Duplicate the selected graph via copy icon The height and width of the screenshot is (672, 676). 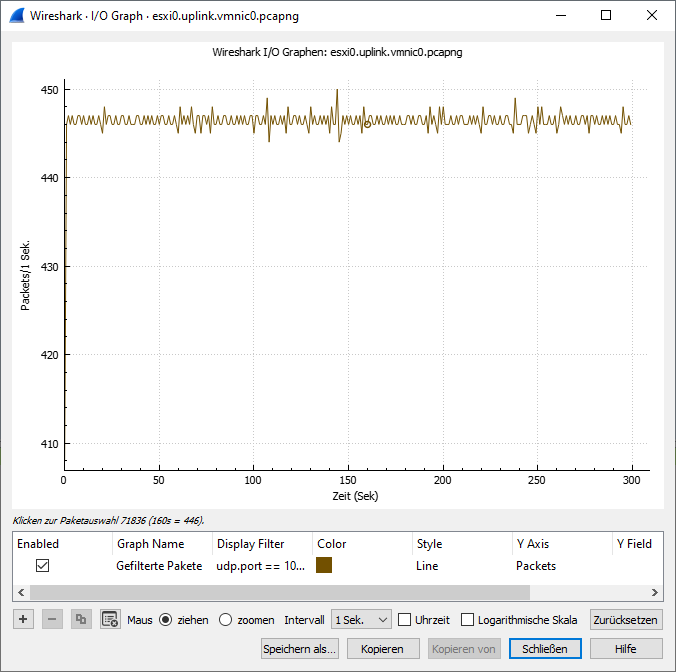click(81, 619)
